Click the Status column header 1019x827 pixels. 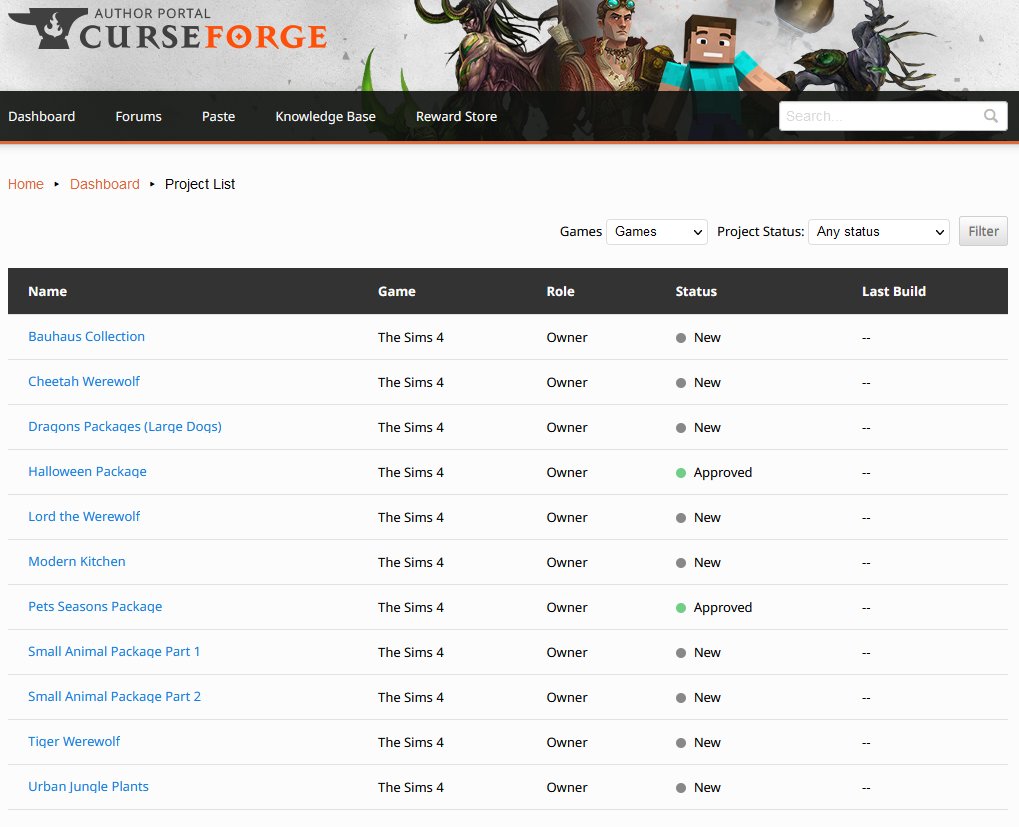696,291
